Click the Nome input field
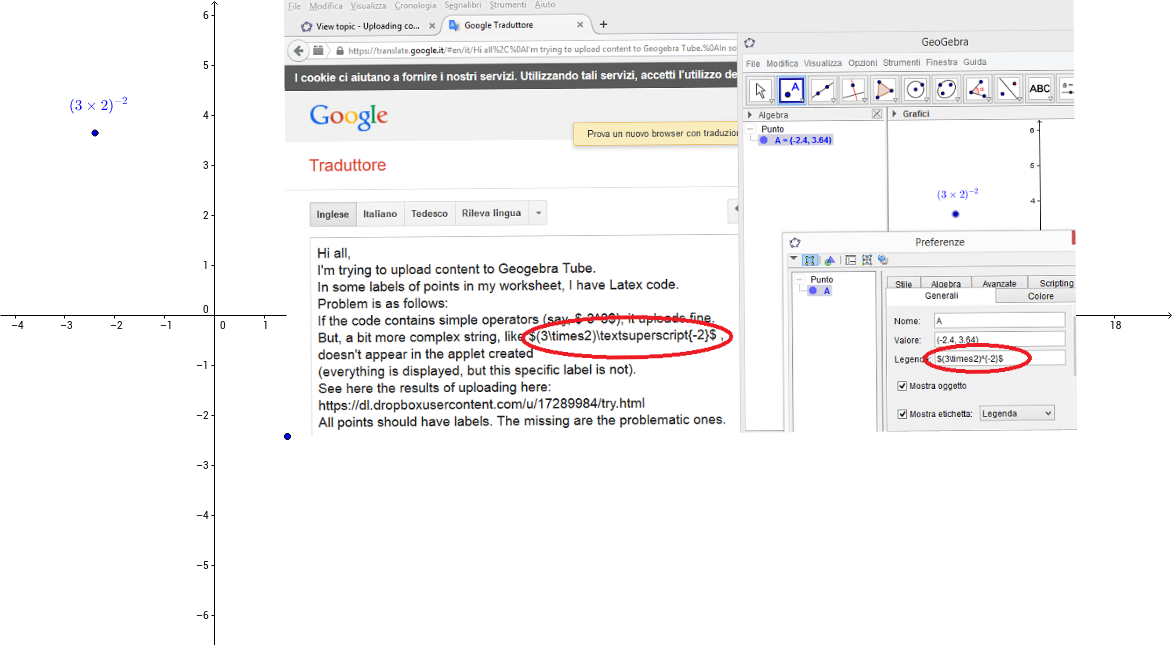This screenshot has height=645, width=1172. click(999, 321)
